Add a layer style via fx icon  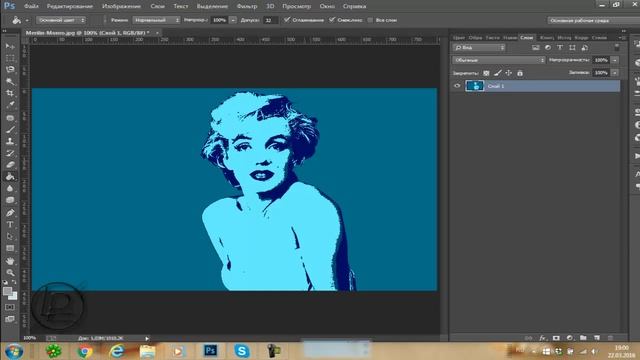[x=542, y=338]
